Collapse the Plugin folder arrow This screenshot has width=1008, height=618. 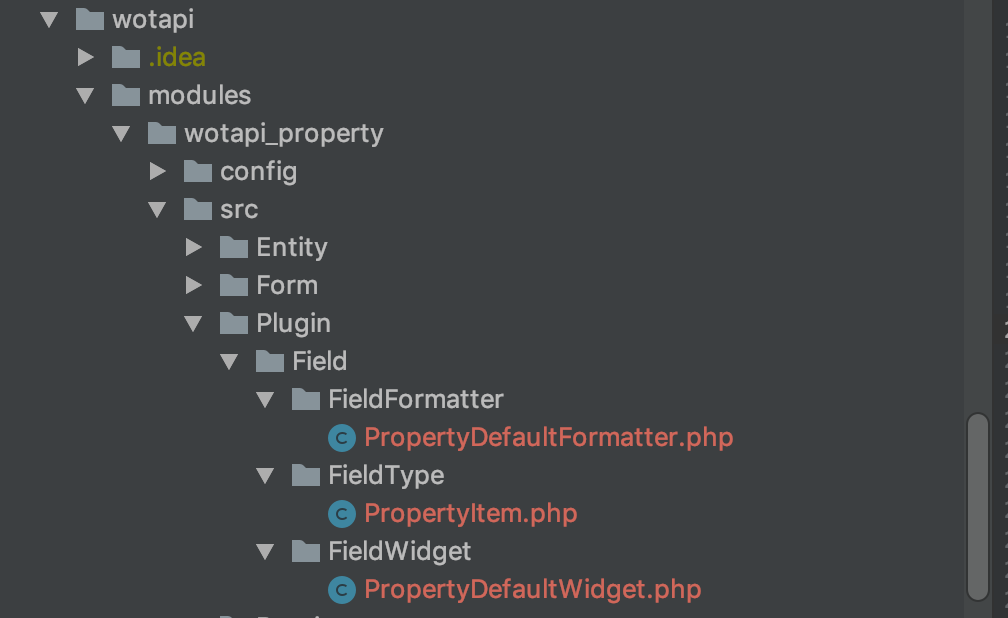pyautogui.click(x=194, y=323)
